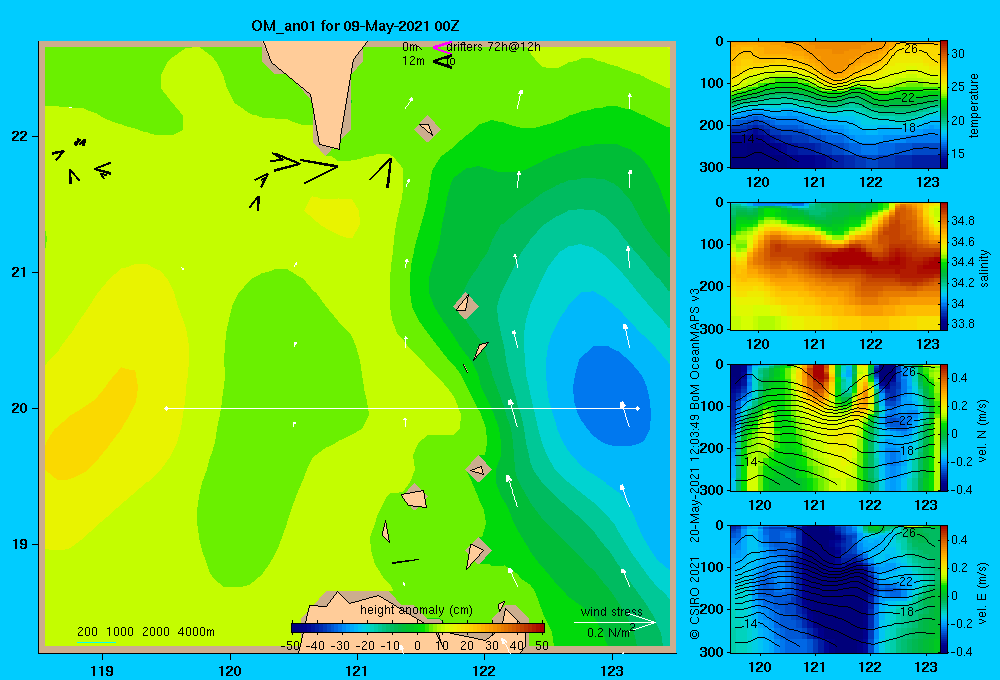Click the 'wind stress' label

coord(611,611)
